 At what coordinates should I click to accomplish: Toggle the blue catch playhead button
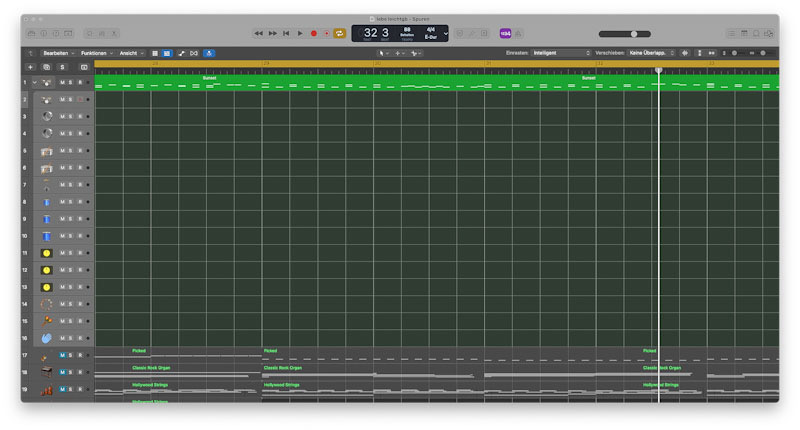(x=209, y=53)
